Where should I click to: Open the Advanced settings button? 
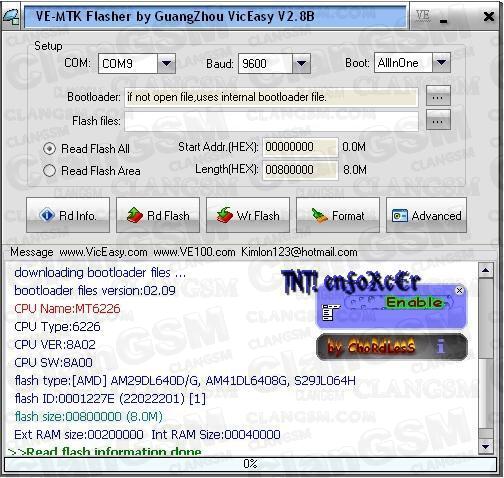(426, 215)
